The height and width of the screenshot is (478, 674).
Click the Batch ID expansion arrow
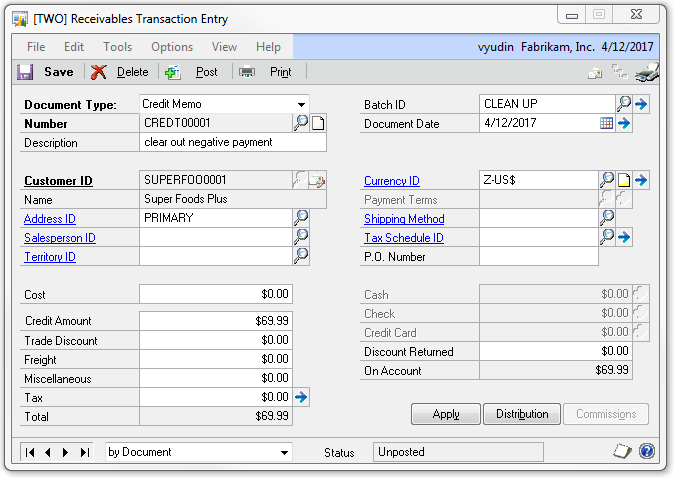pyautogui.click(x=641, y=103)
